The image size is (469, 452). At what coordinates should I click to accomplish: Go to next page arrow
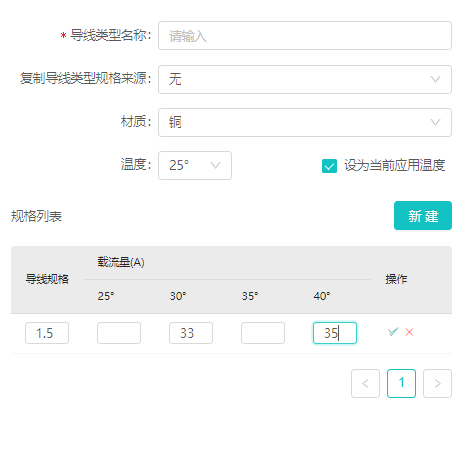coord(437,383)
